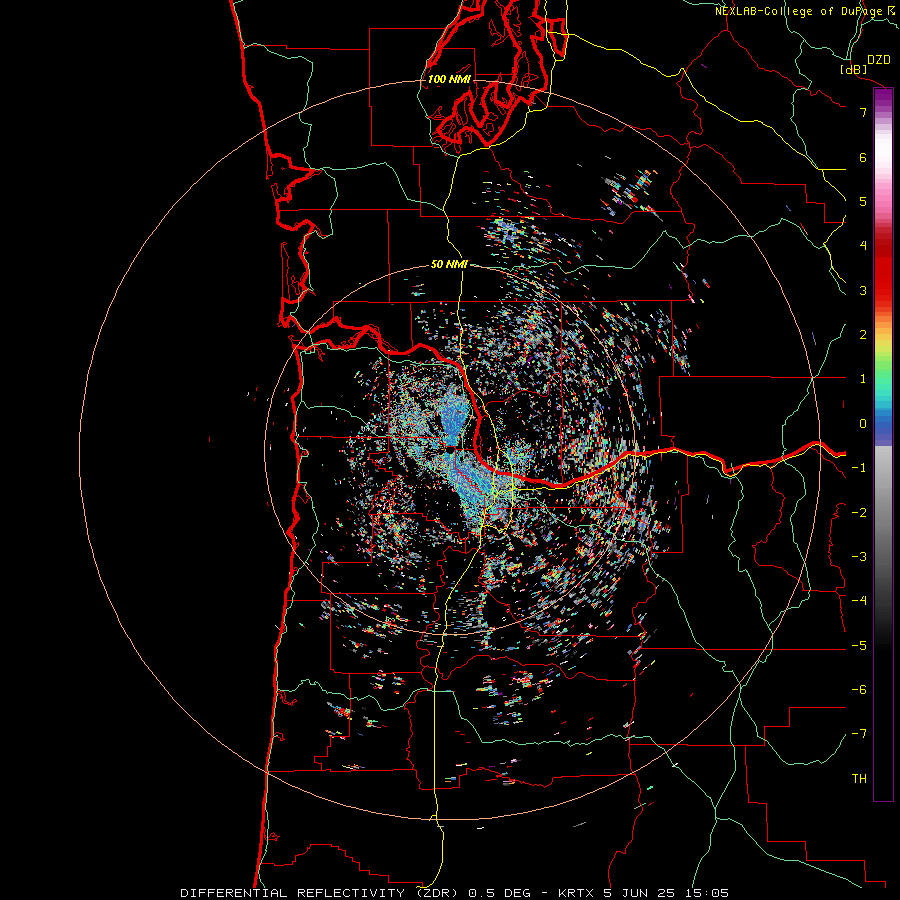
Task: Click the 15:05 timestamp
Action: [705, 893]
